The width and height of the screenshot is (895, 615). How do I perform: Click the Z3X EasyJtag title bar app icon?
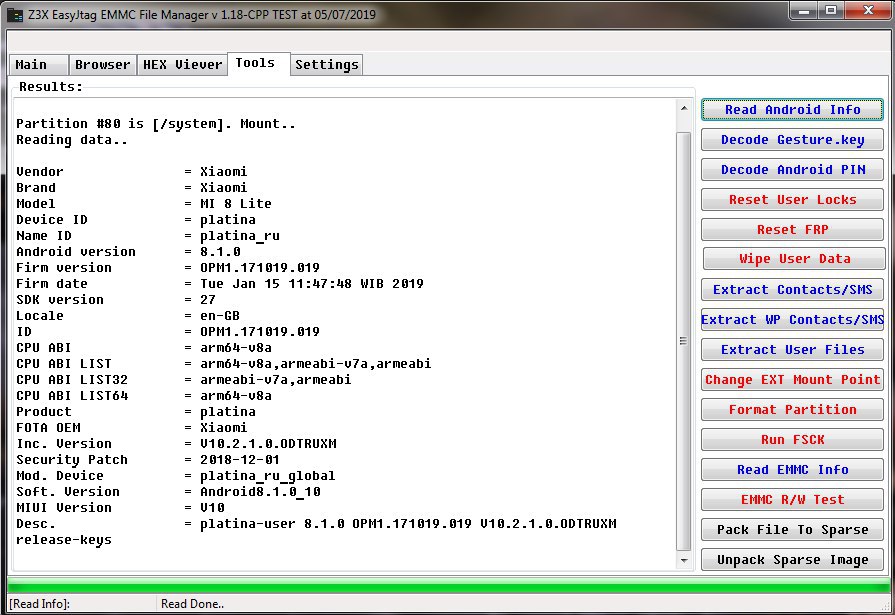15,14
